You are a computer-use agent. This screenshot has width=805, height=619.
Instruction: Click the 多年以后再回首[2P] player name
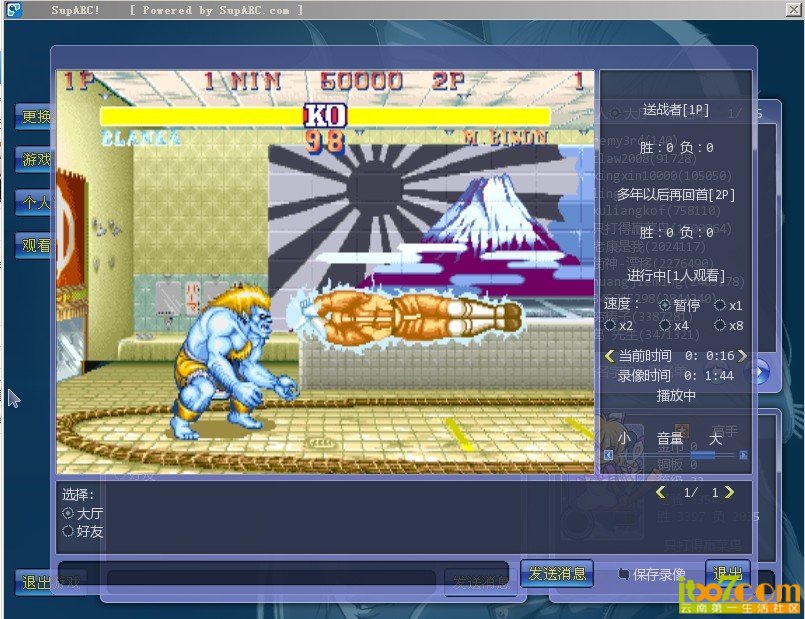tap(676, 195)
